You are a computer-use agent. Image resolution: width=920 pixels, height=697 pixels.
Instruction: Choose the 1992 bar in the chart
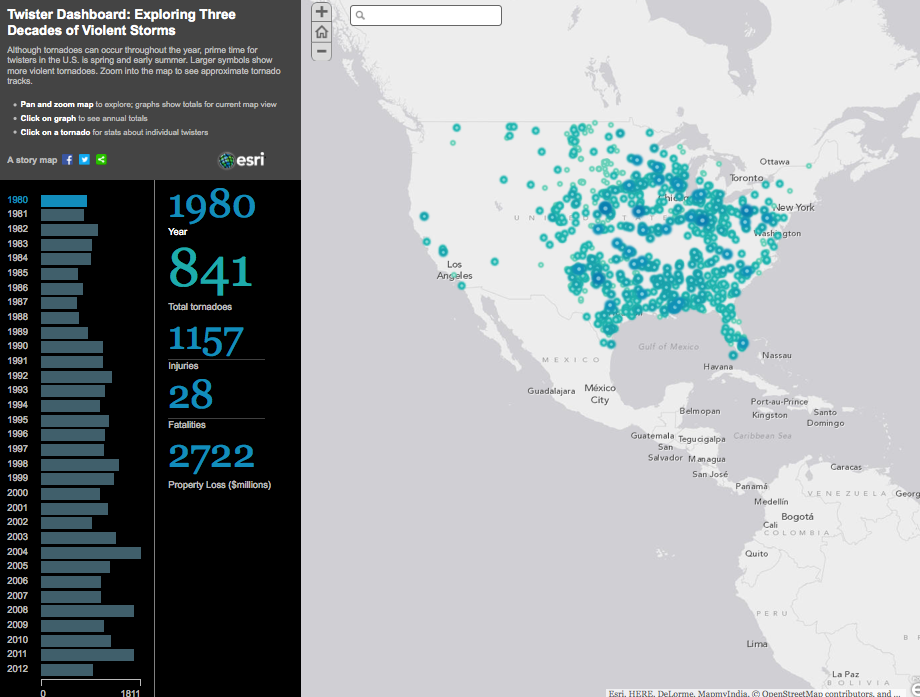tap(76, 377)
